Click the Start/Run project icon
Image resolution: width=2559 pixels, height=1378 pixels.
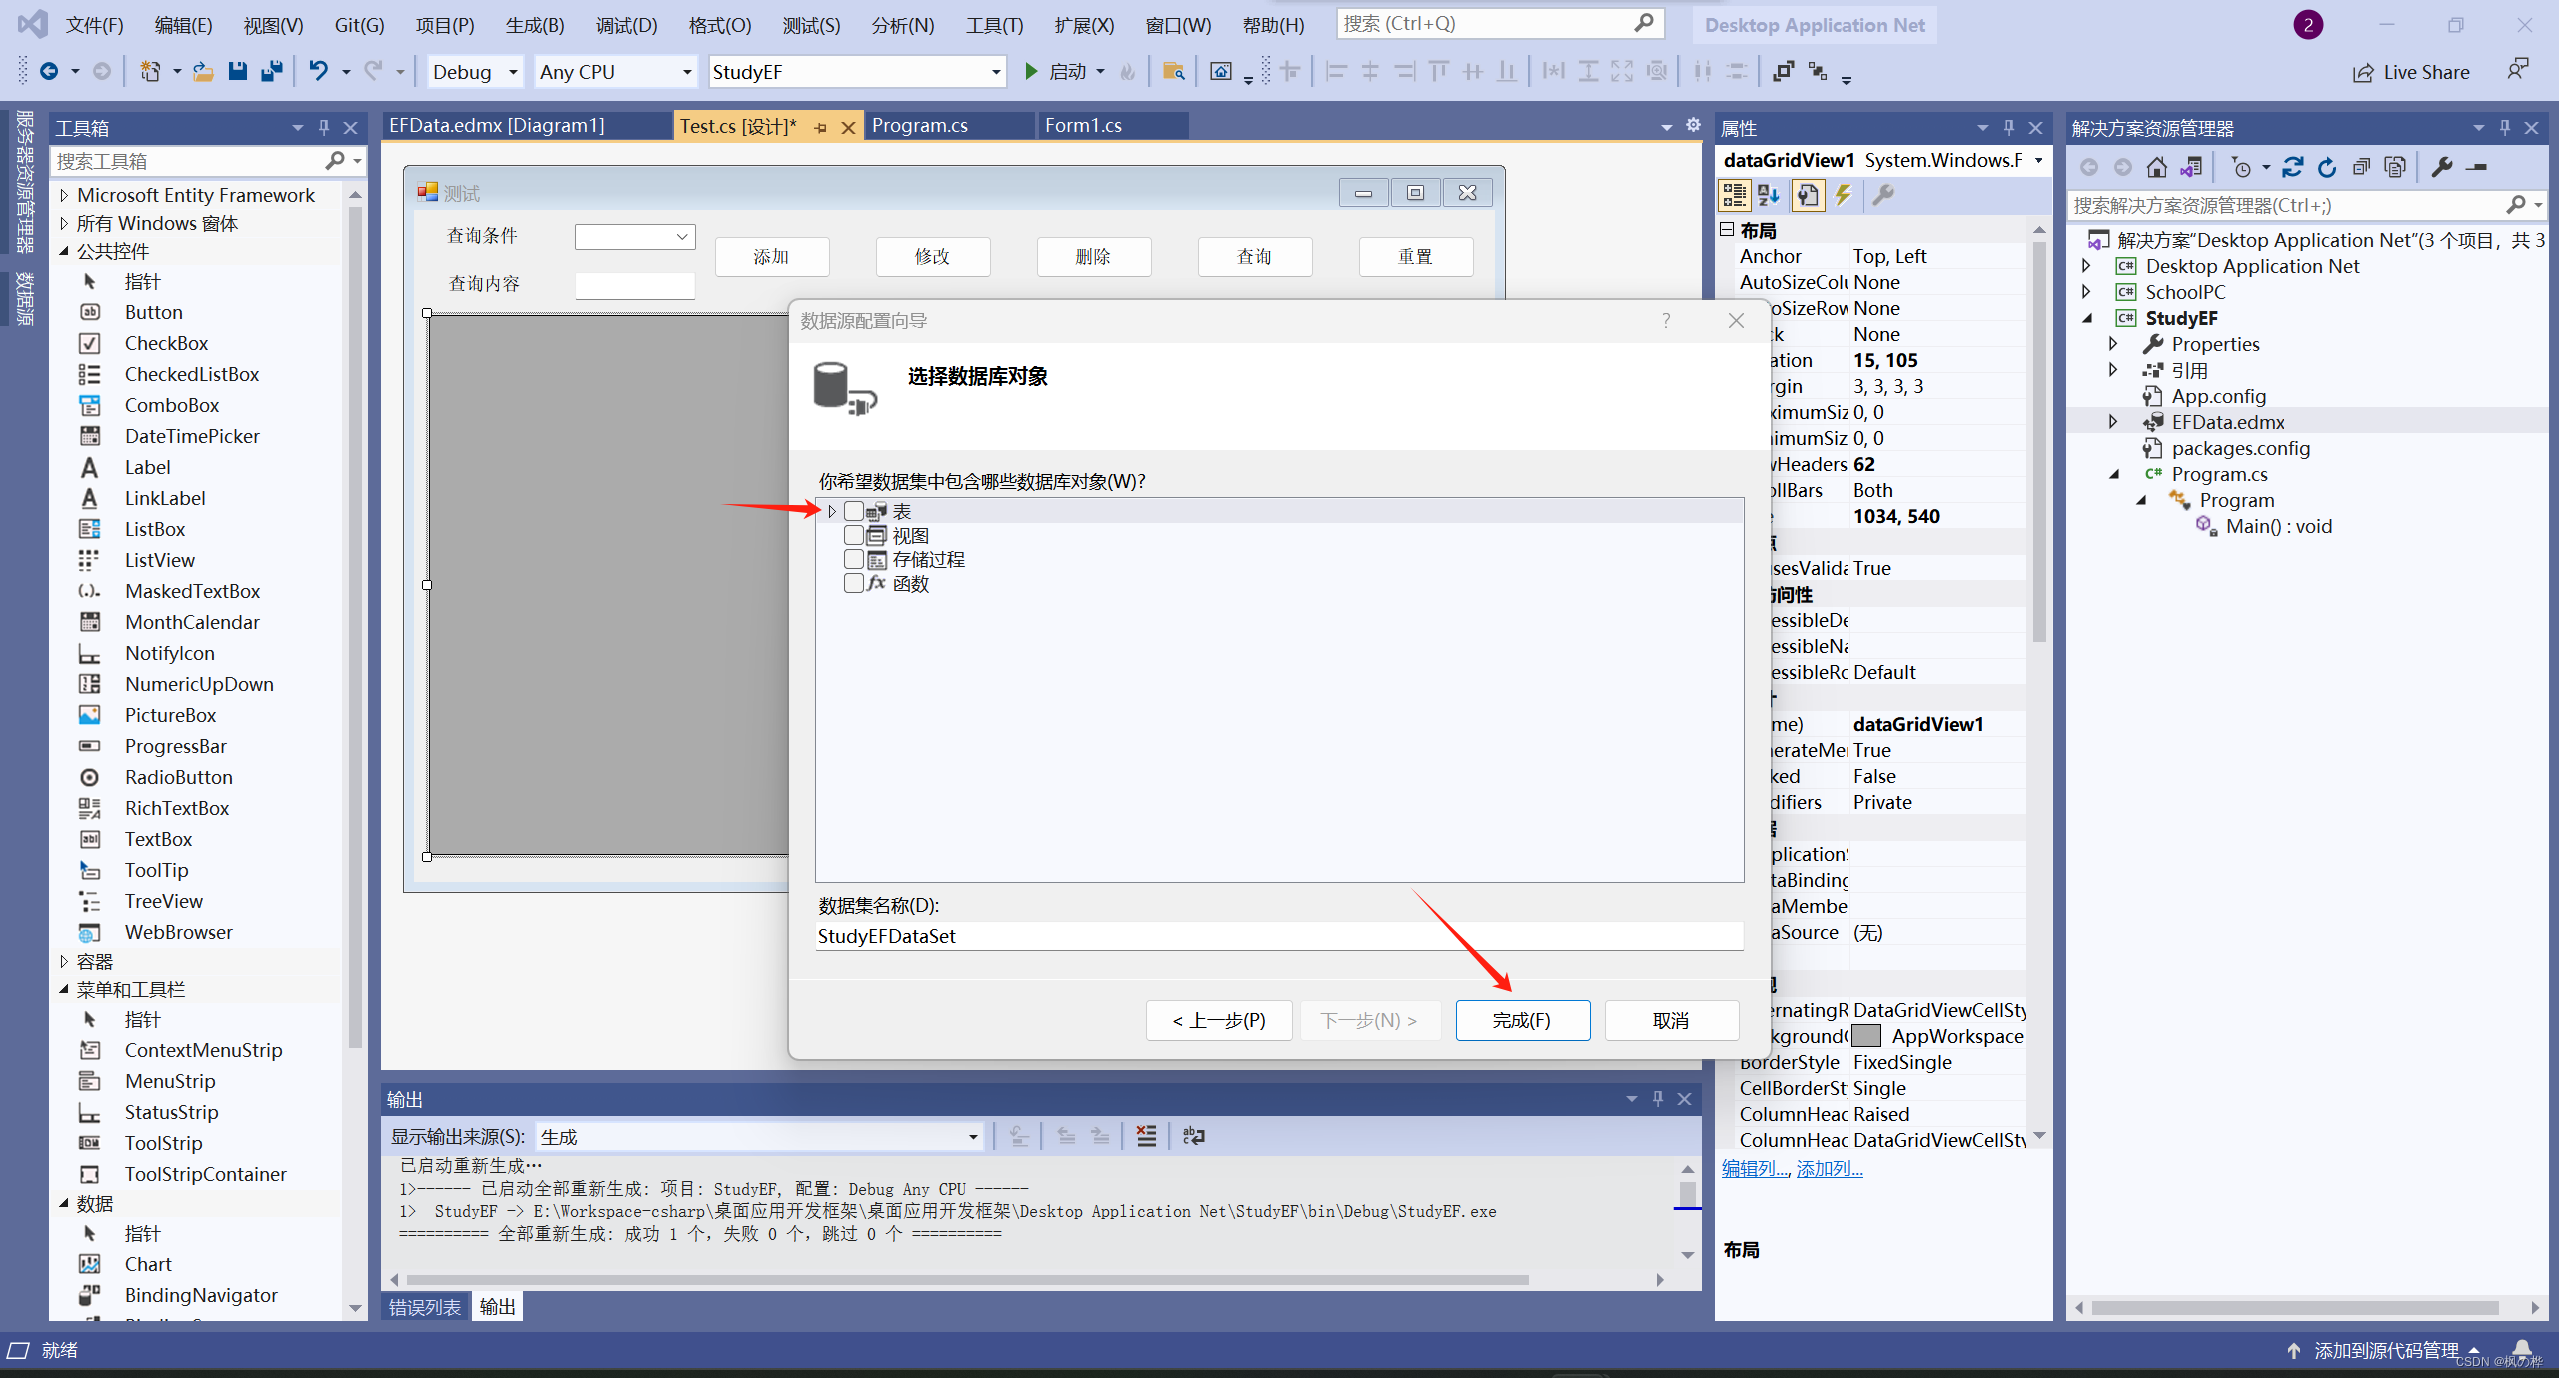(1032, 71)
